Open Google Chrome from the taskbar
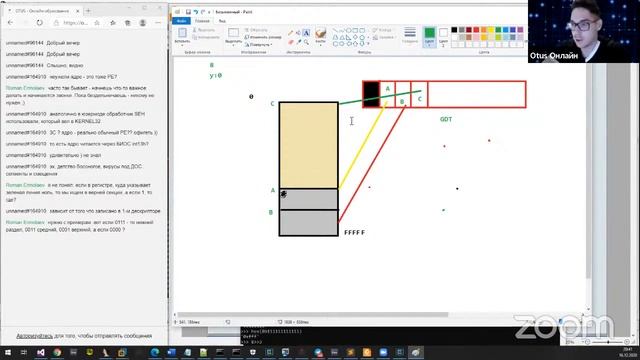This screenshot has height=360, width=640. click(57, 352)
